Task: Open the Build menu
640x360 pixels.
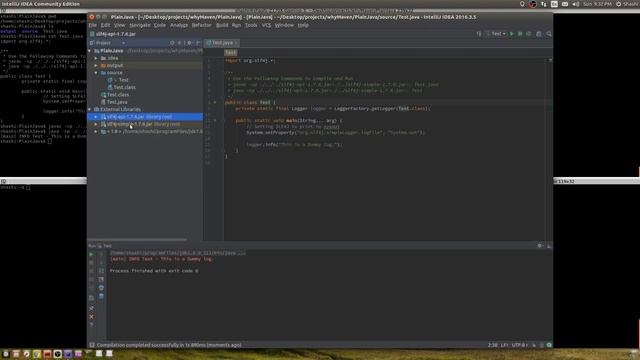Action: 222,25
